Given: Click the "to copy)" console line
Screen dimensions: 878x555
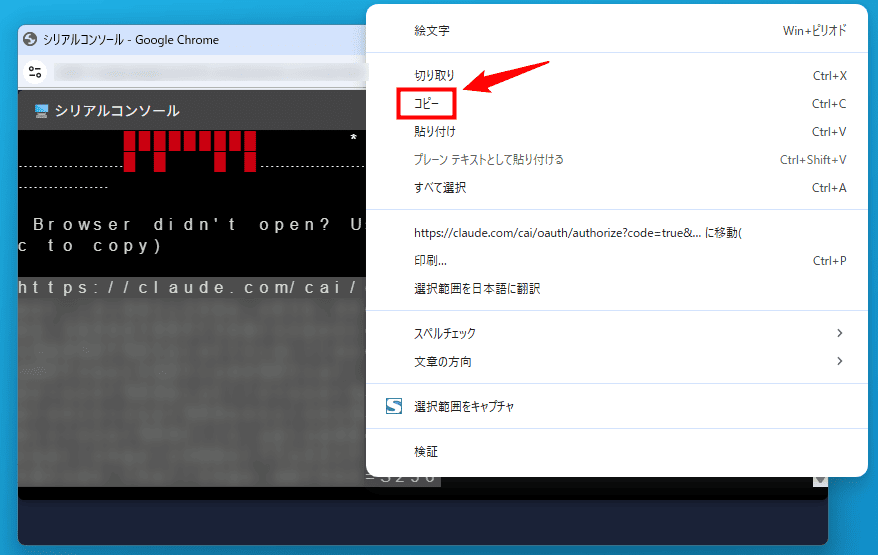Looking at the screenshot, I should point(105,246).
